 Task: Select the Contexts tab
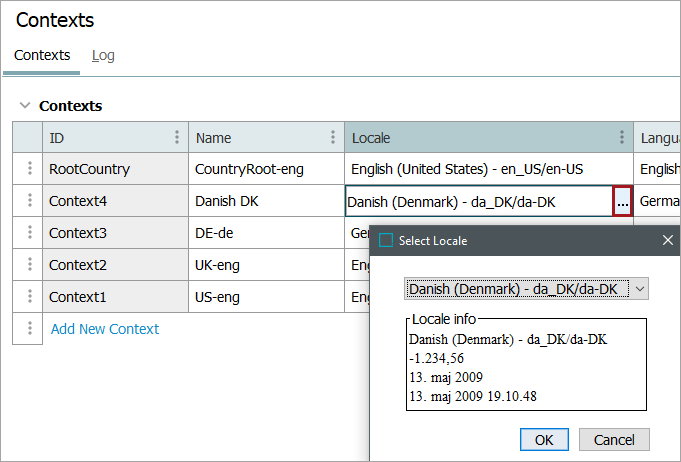click(42, 56)
